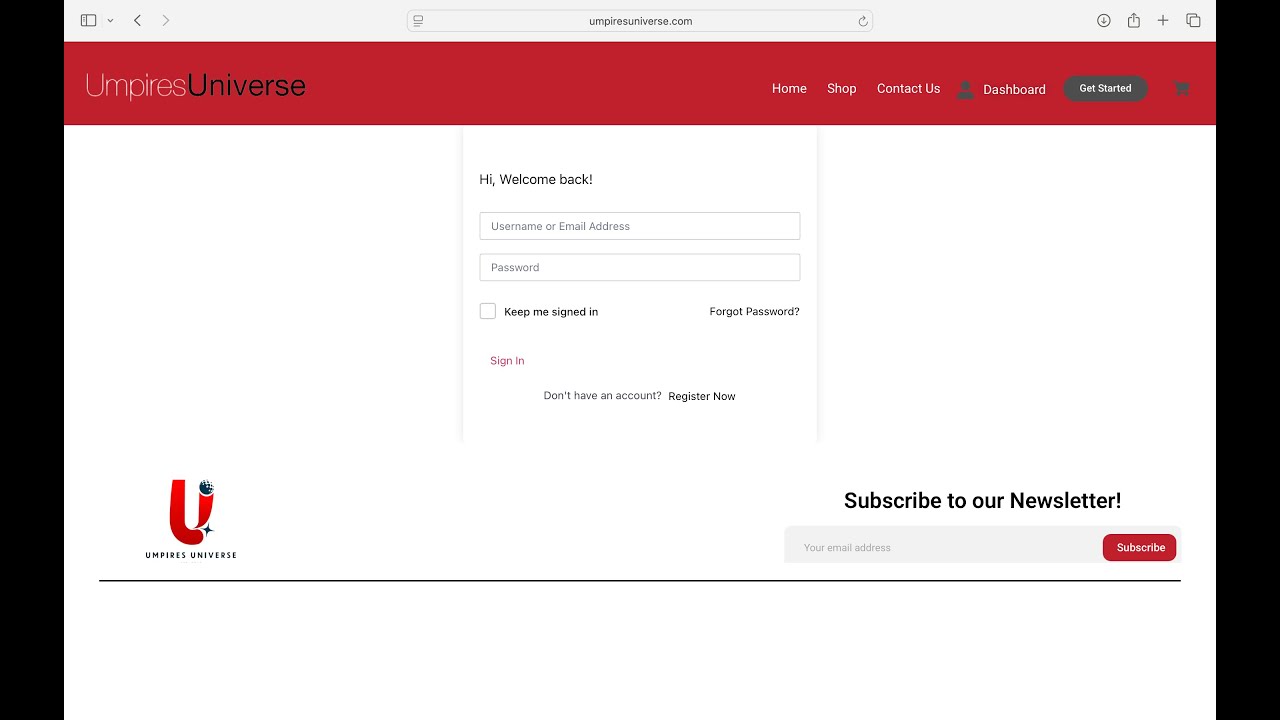
Task: Check the Keep me signed in checkbox
Action: [x=488, y=311]
